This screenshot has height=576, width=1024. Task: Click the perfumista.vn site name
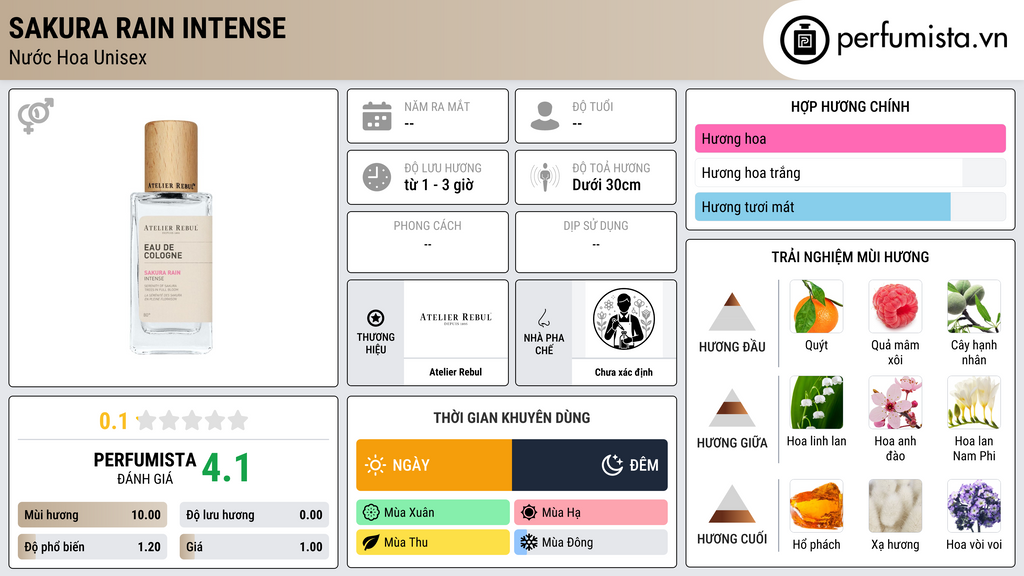tap(922, 38)
